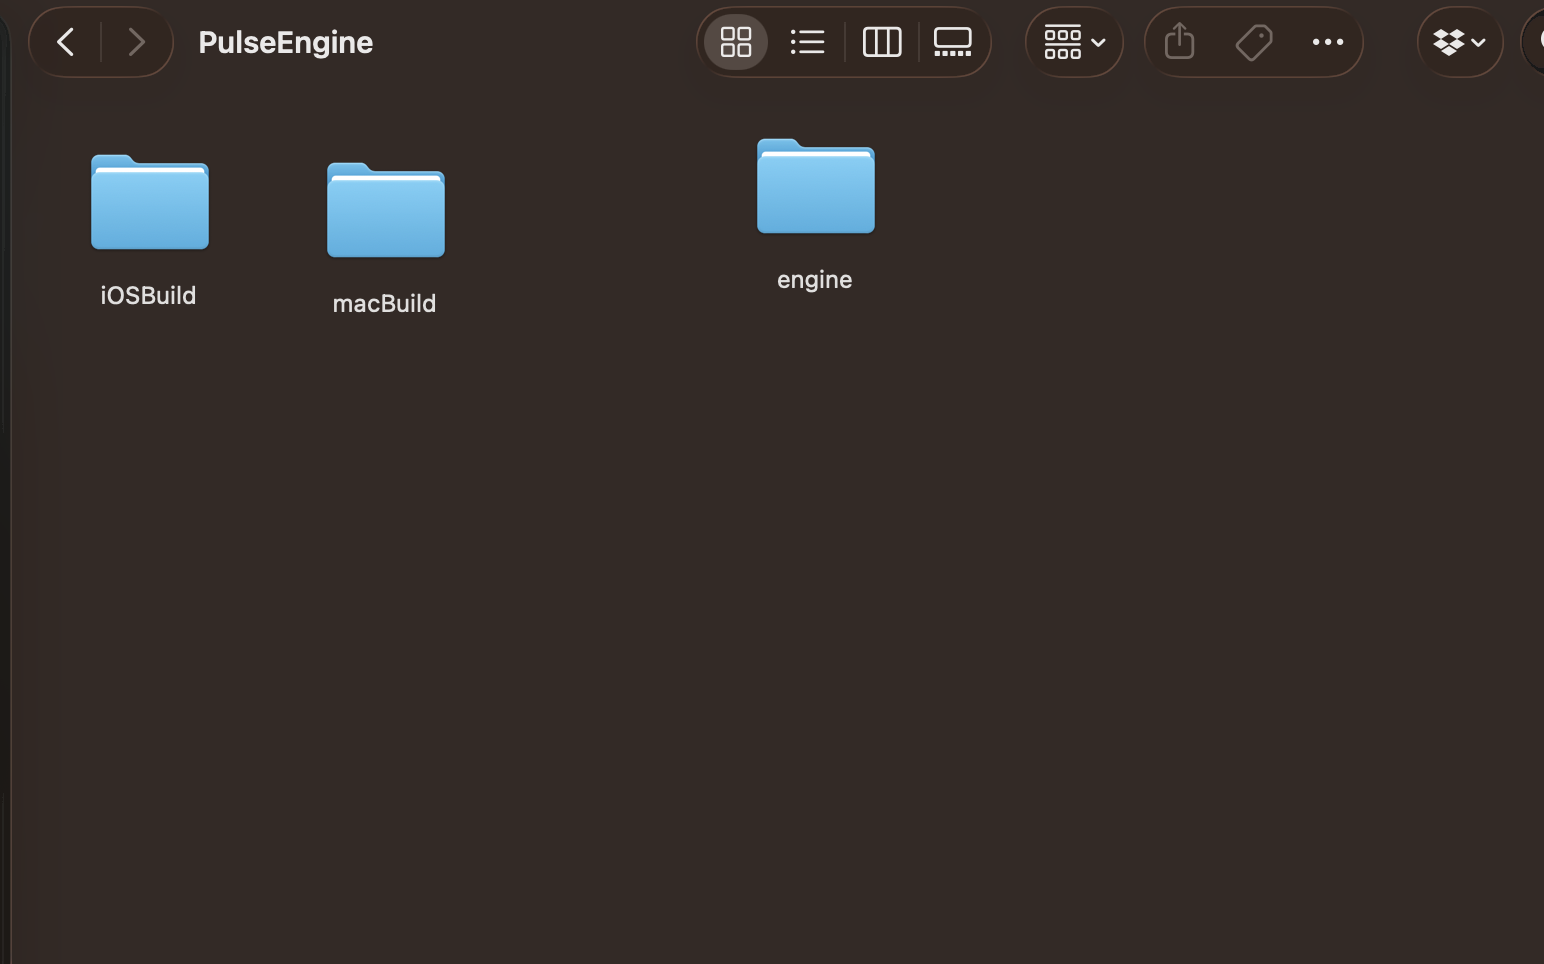The width and height of the screenshot is (1544, 964).
Task: Open the Group By dropdown
Action: (x=1074, y=42)
